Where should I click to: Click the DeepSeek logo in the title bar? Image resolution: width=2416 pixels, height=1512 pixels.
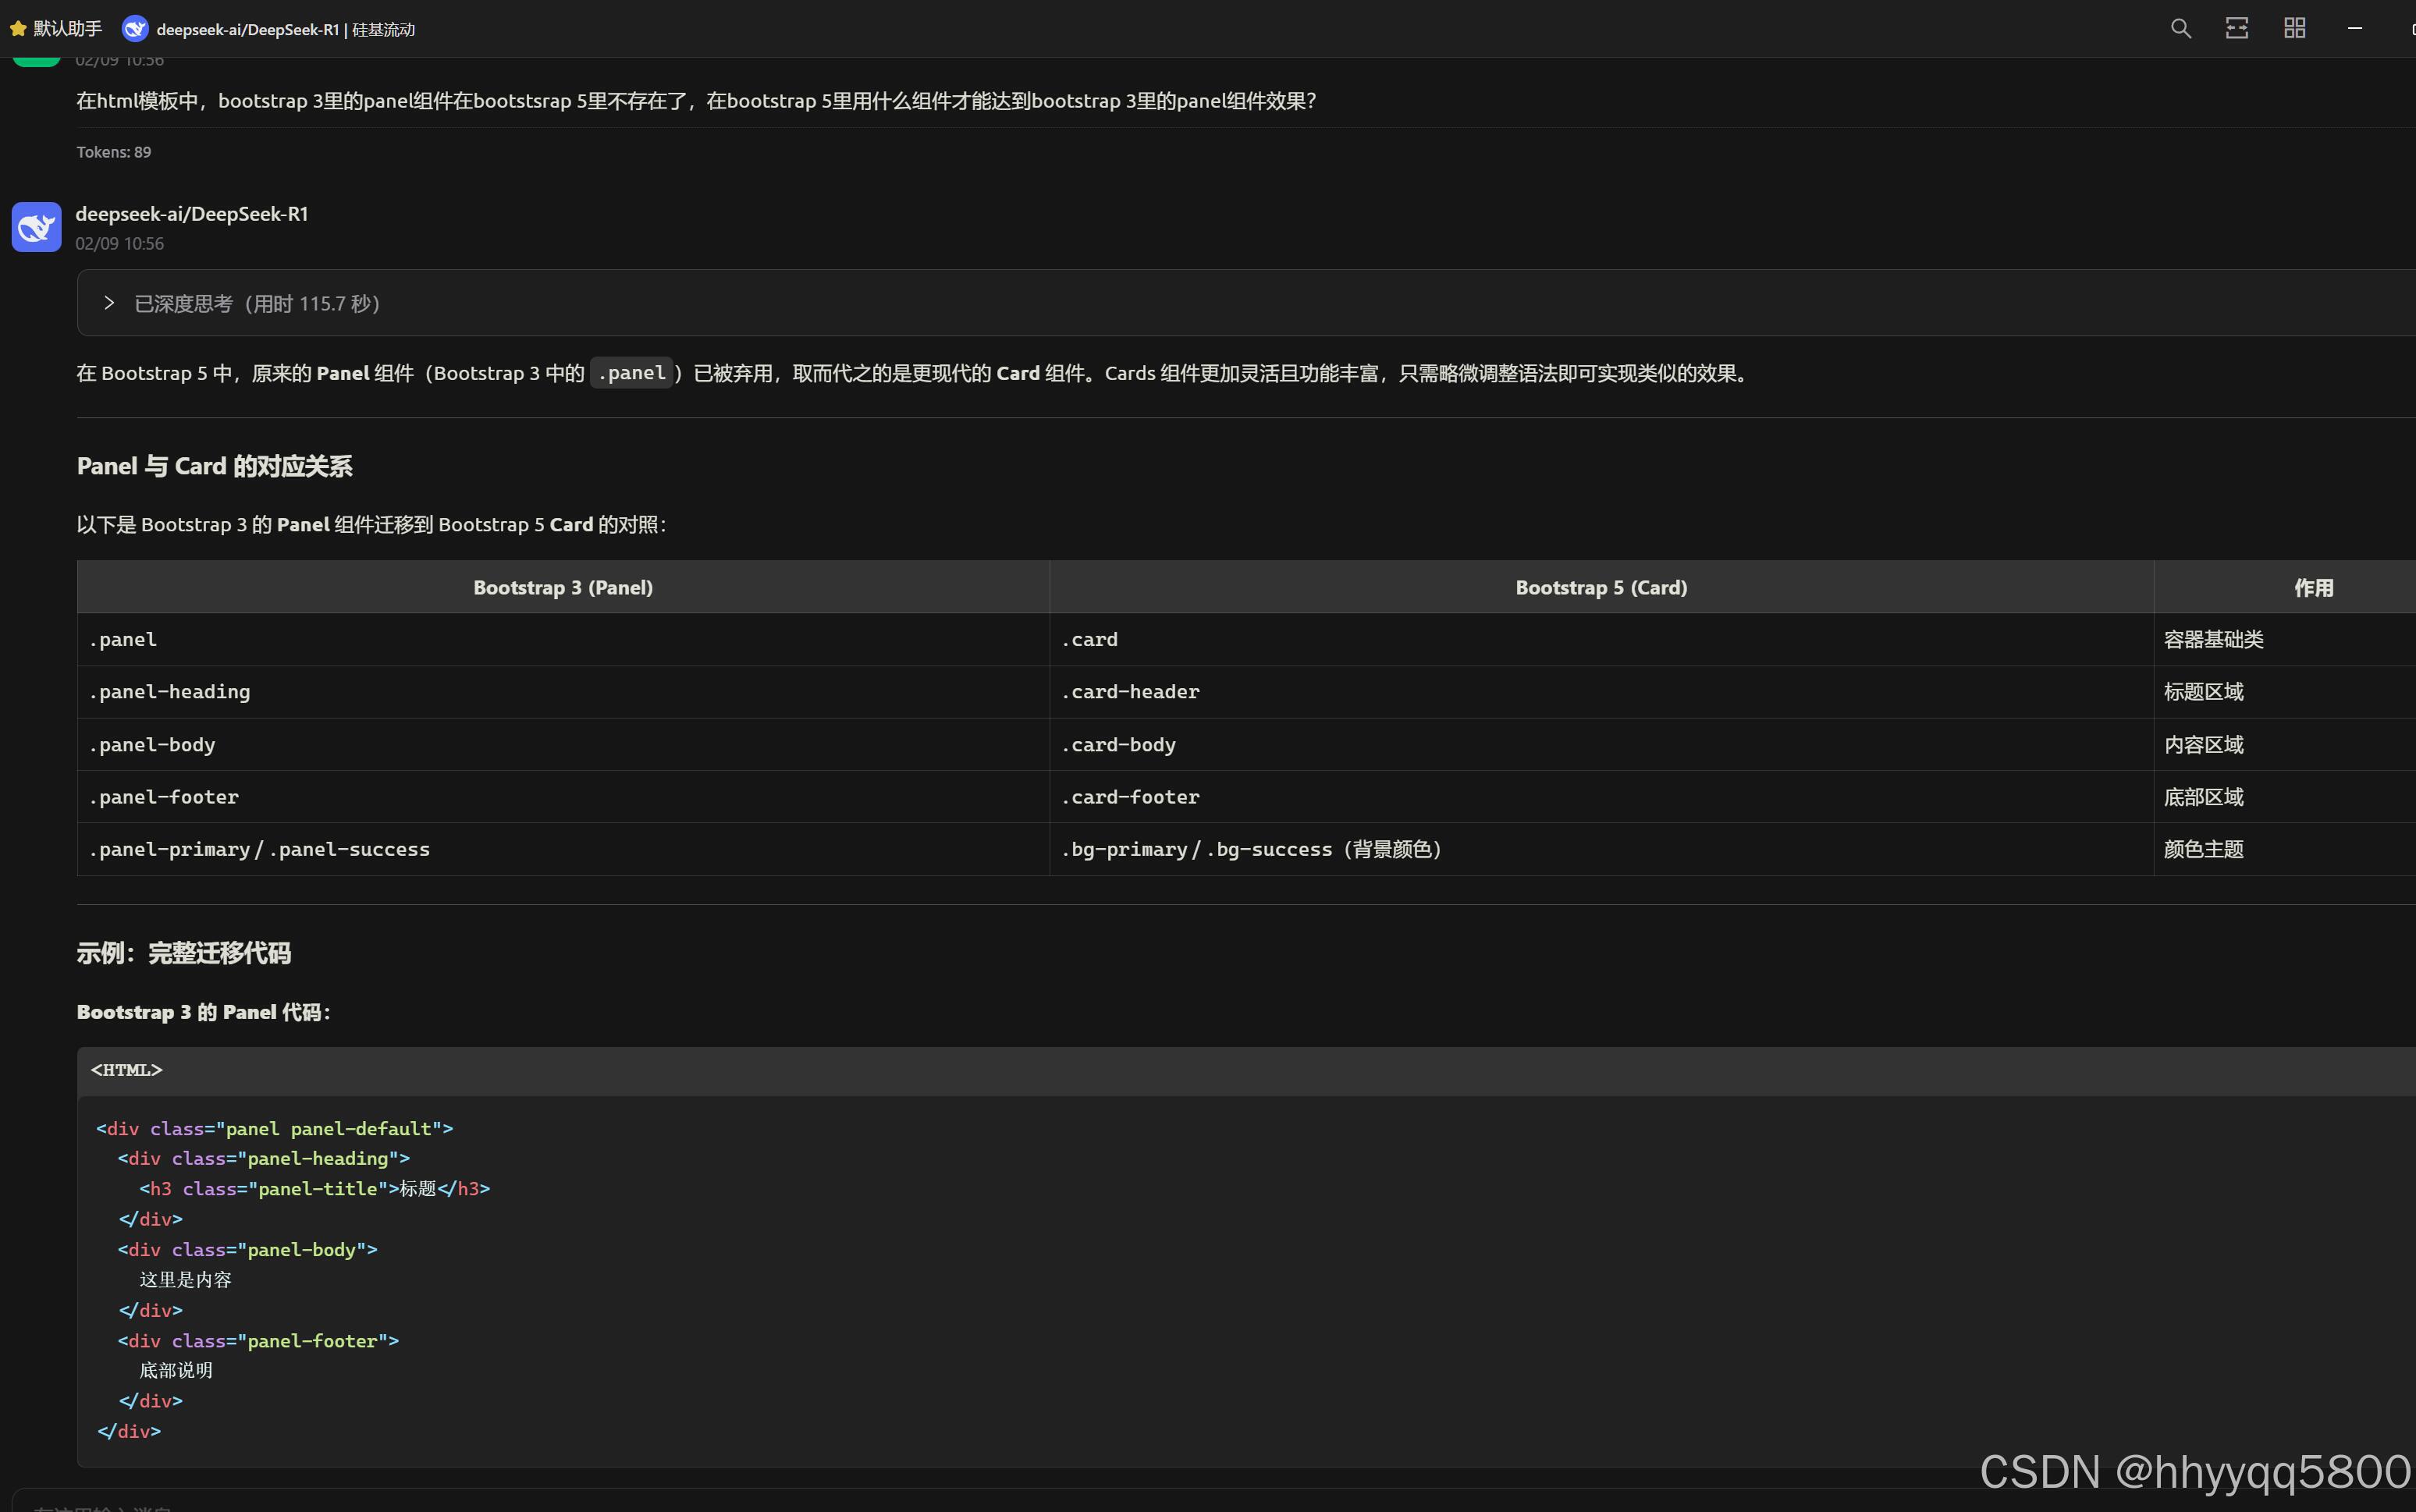pyautogui.click(x=135, y=29)
